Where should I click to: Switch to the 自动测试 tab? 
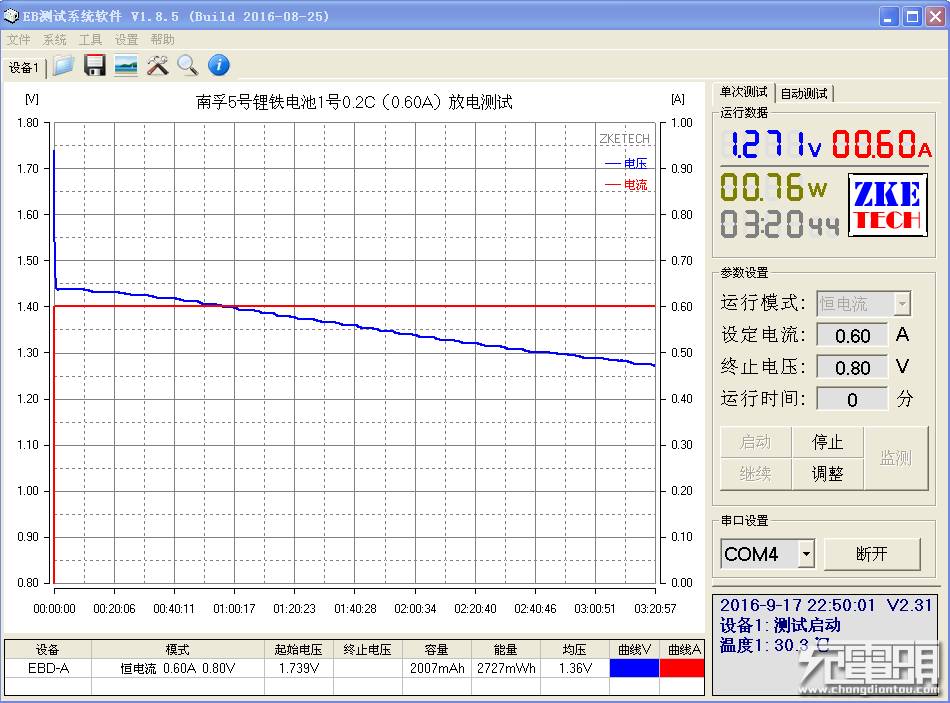pyautogui.click(x=803, y=93)
